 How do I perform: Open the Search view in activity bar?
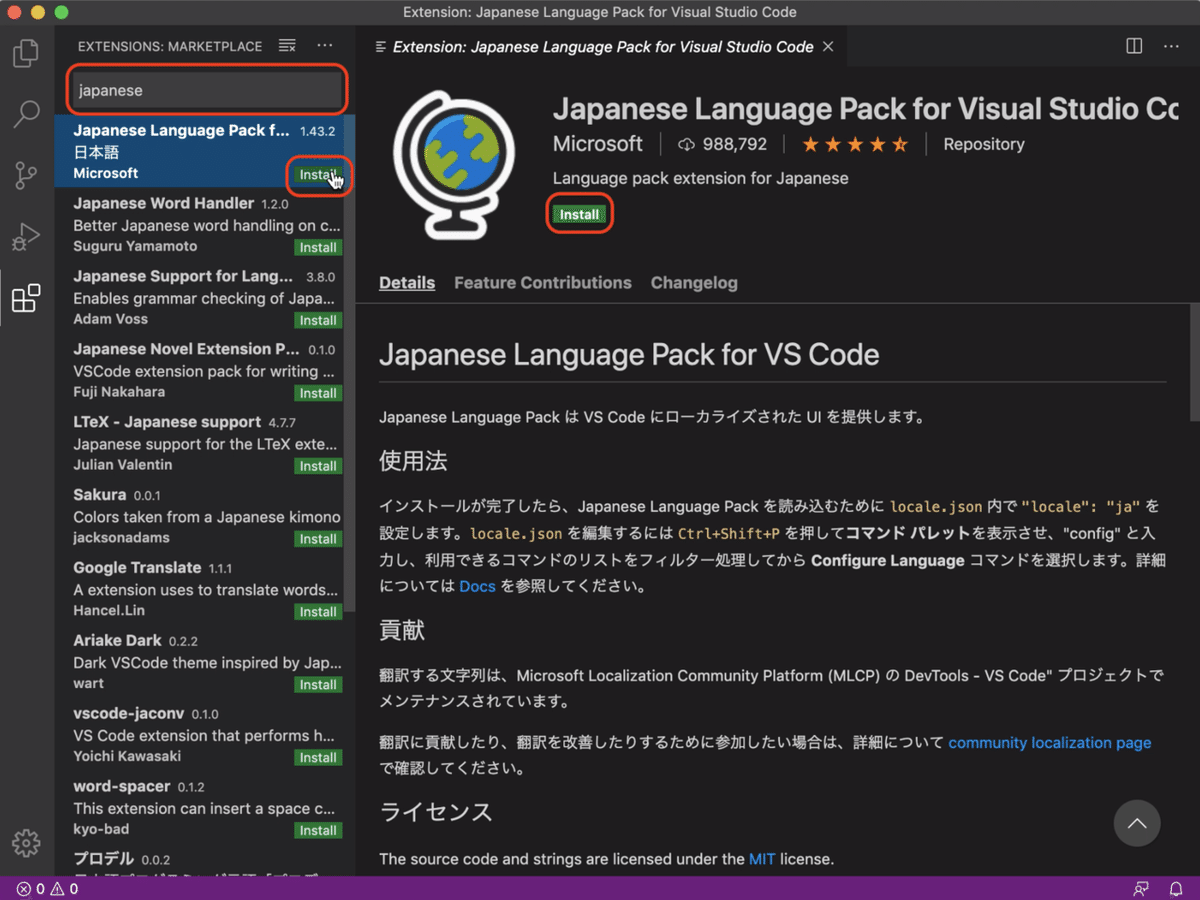26,114
